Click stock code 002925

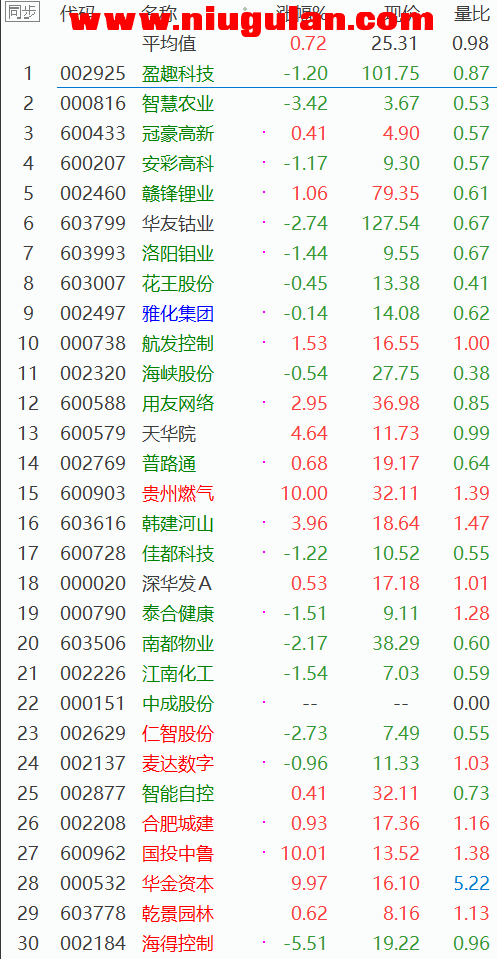pos(93,73)
